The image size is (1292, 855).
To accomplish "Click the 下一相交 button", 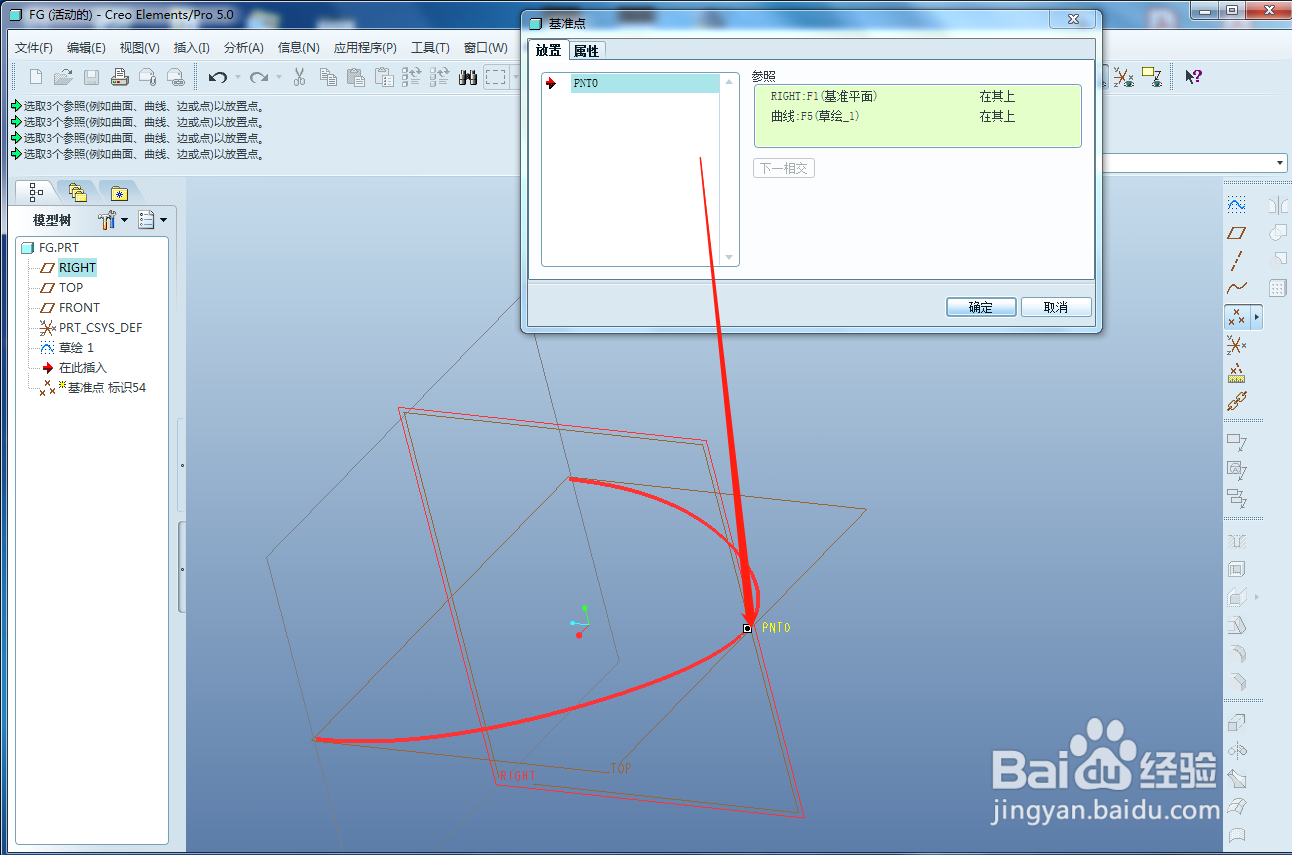I will click(x=784, y=168).
